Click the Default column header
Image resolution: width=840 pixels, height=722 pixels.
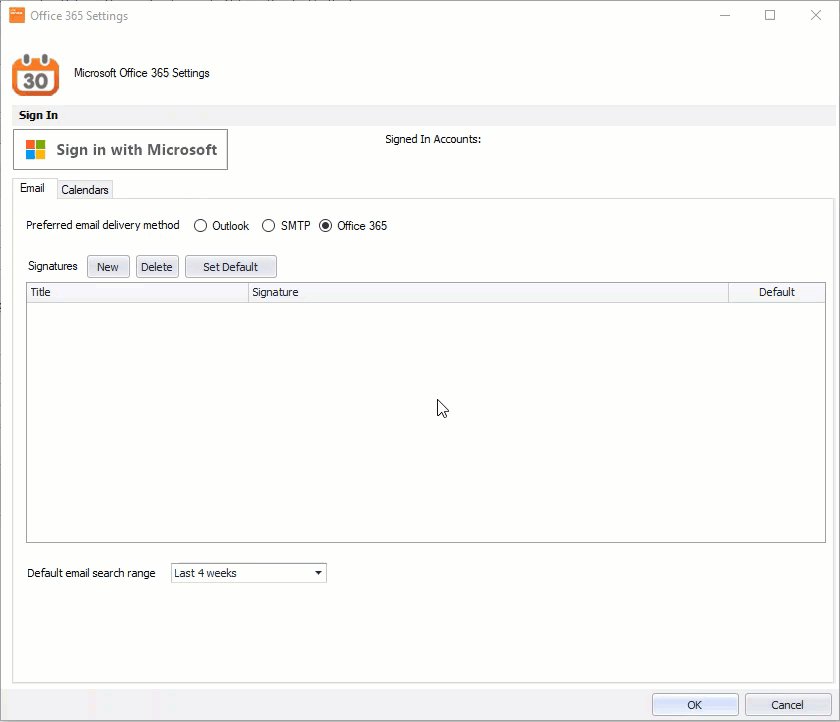tap(777, 292)
